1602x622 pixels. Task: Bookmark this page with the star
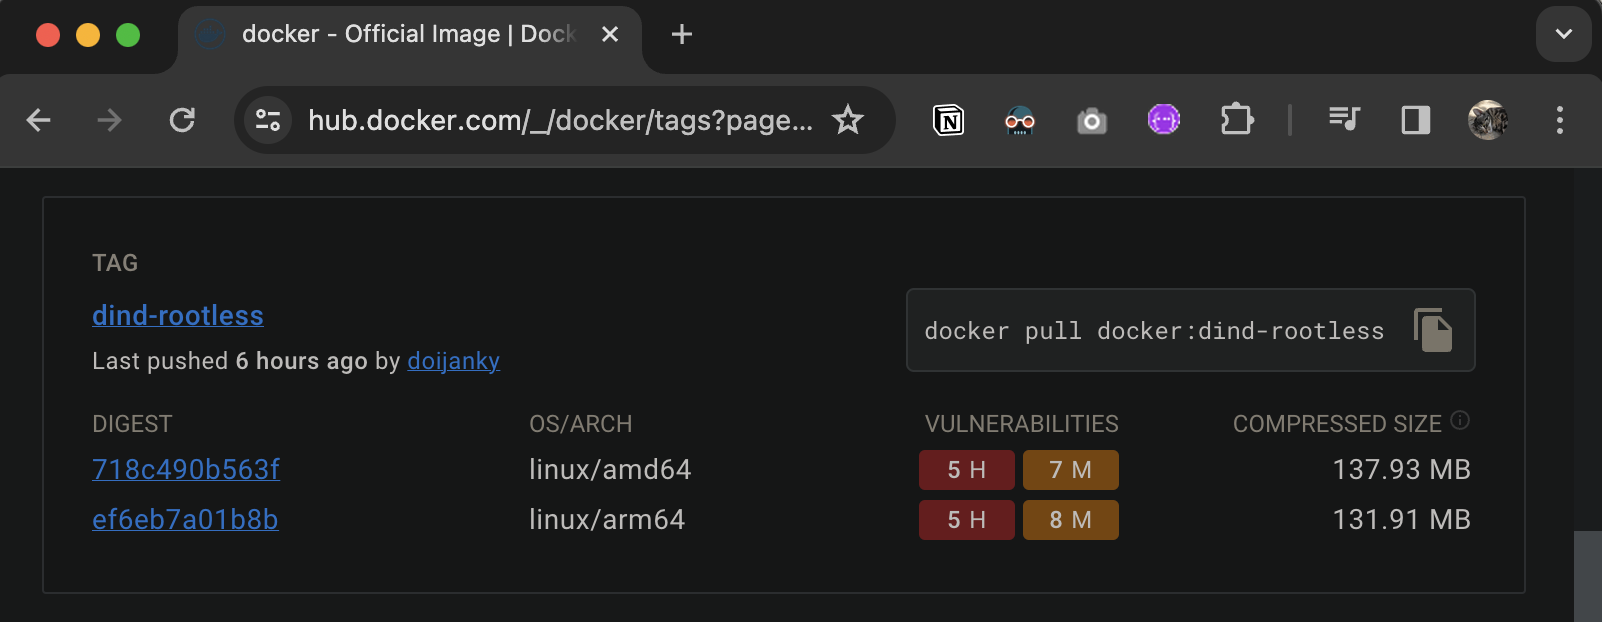click(x=848, y=120)
